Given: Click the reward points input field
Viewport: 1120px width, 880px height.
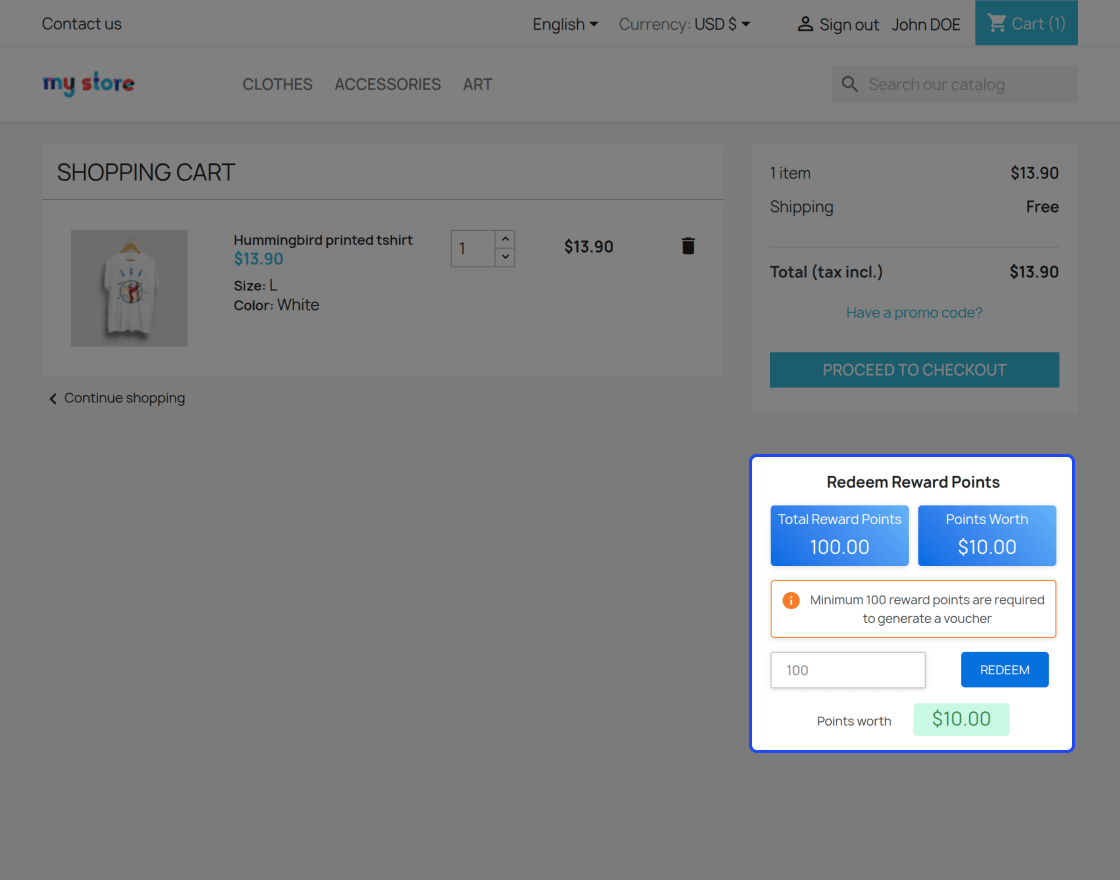Looking at the screenshot, I should click(848, 670).
